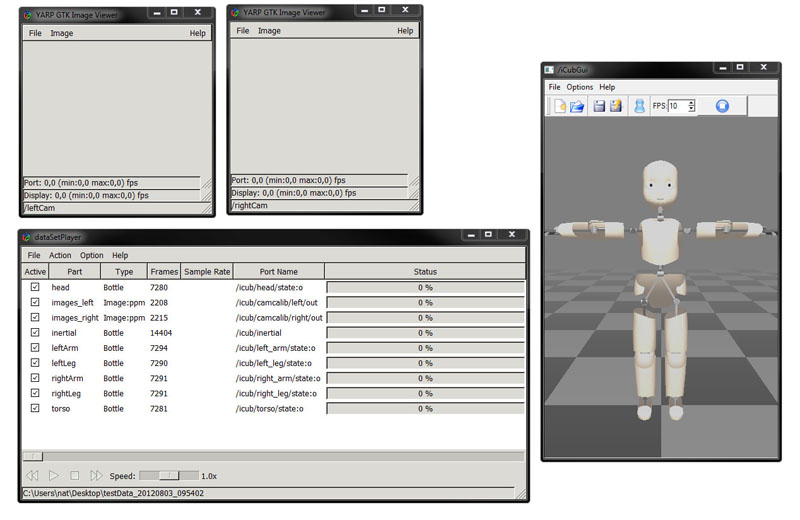Toggle the Active checkbox for inertial
This screenshot has height=520, width=800.
(x=35, y=333)
